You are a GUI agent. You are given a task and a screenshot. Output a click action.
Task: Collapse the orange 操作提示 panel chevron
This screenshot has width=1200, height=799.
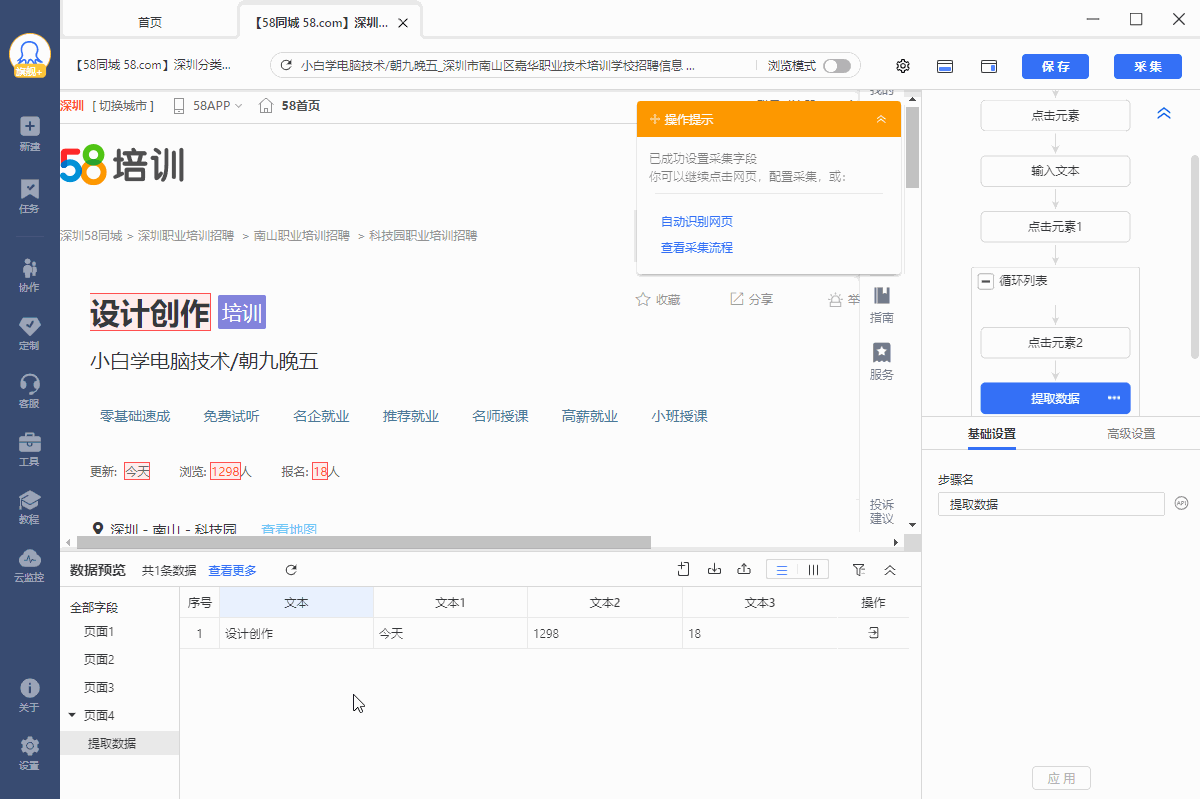(x=881, y=119)
